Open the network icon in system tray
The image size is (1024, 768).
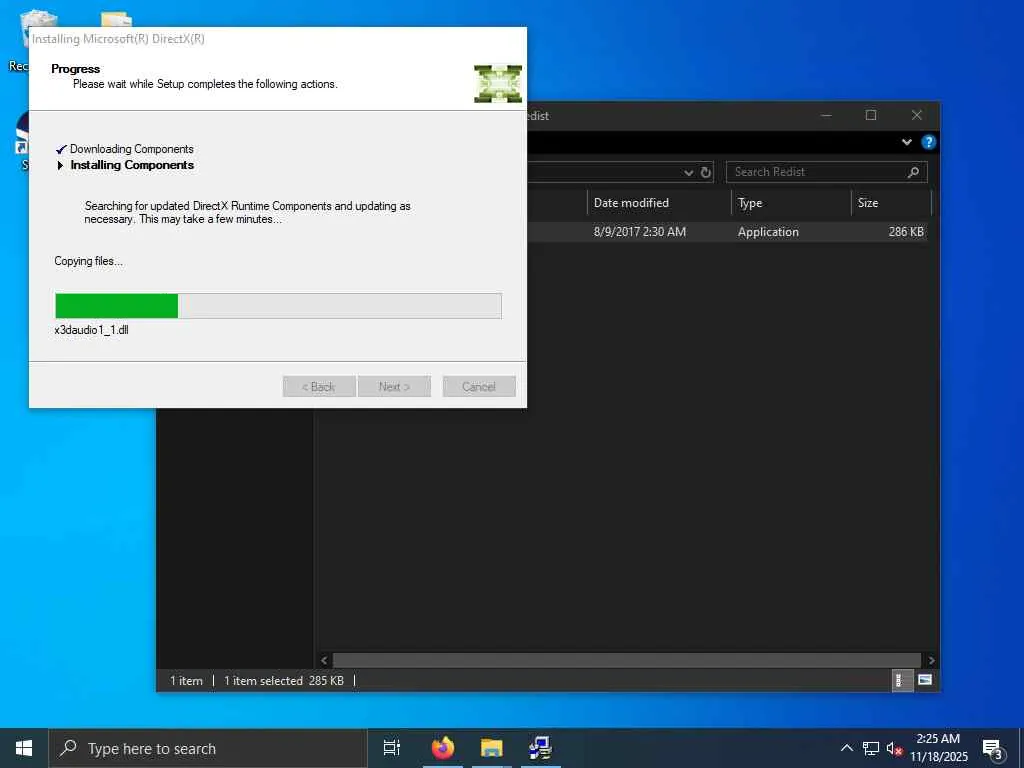(x=870, y=748)
